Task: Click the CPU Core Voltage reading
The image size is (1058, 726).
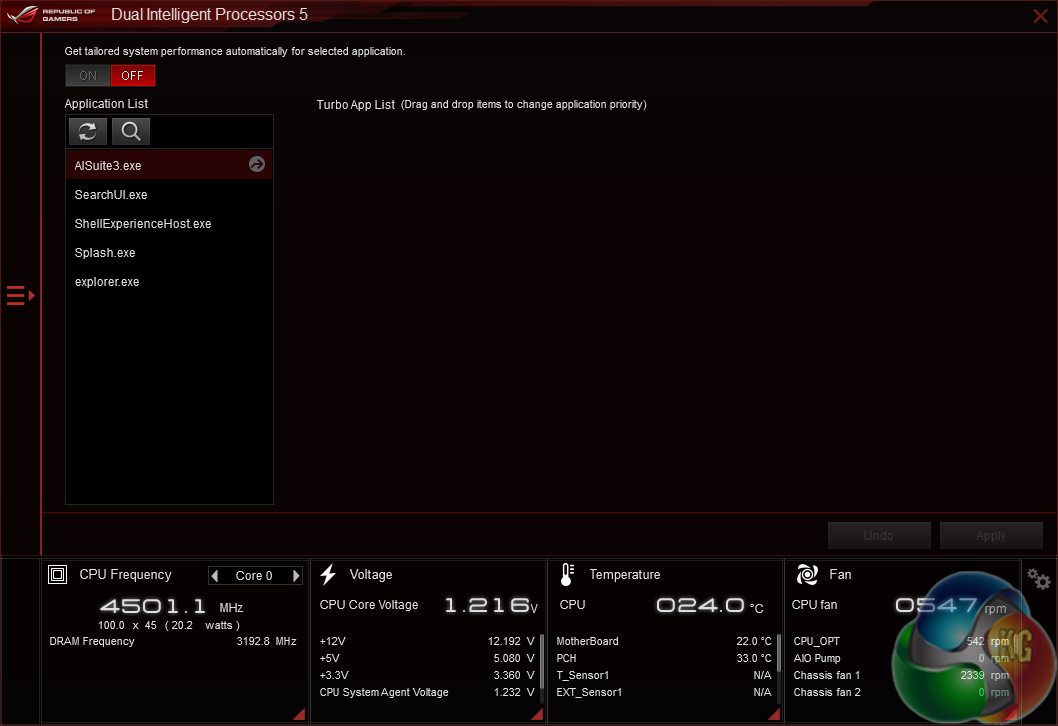Action: (491, 605)
